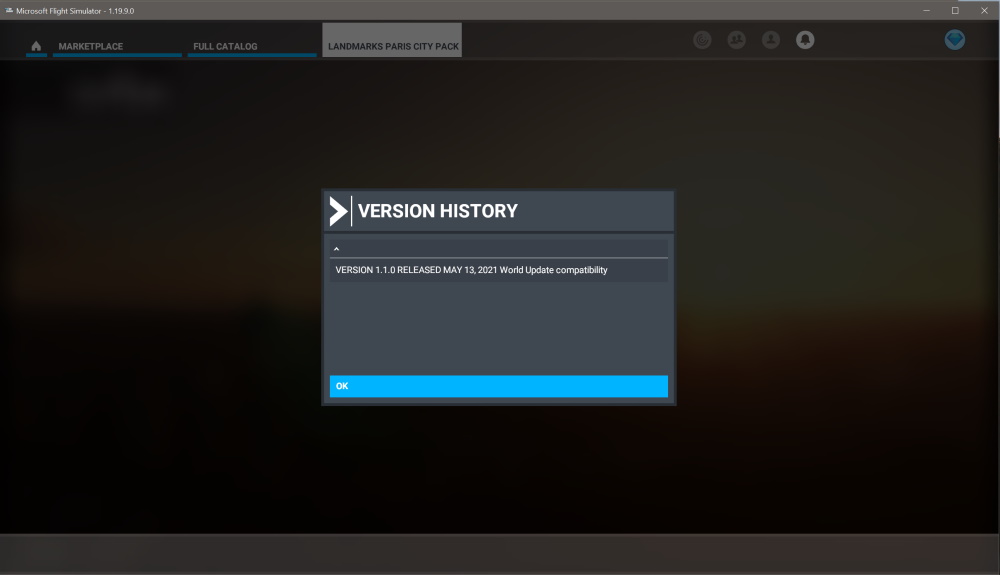Select the Landmarks Paris City Pack tab

[x=392, y=40]
